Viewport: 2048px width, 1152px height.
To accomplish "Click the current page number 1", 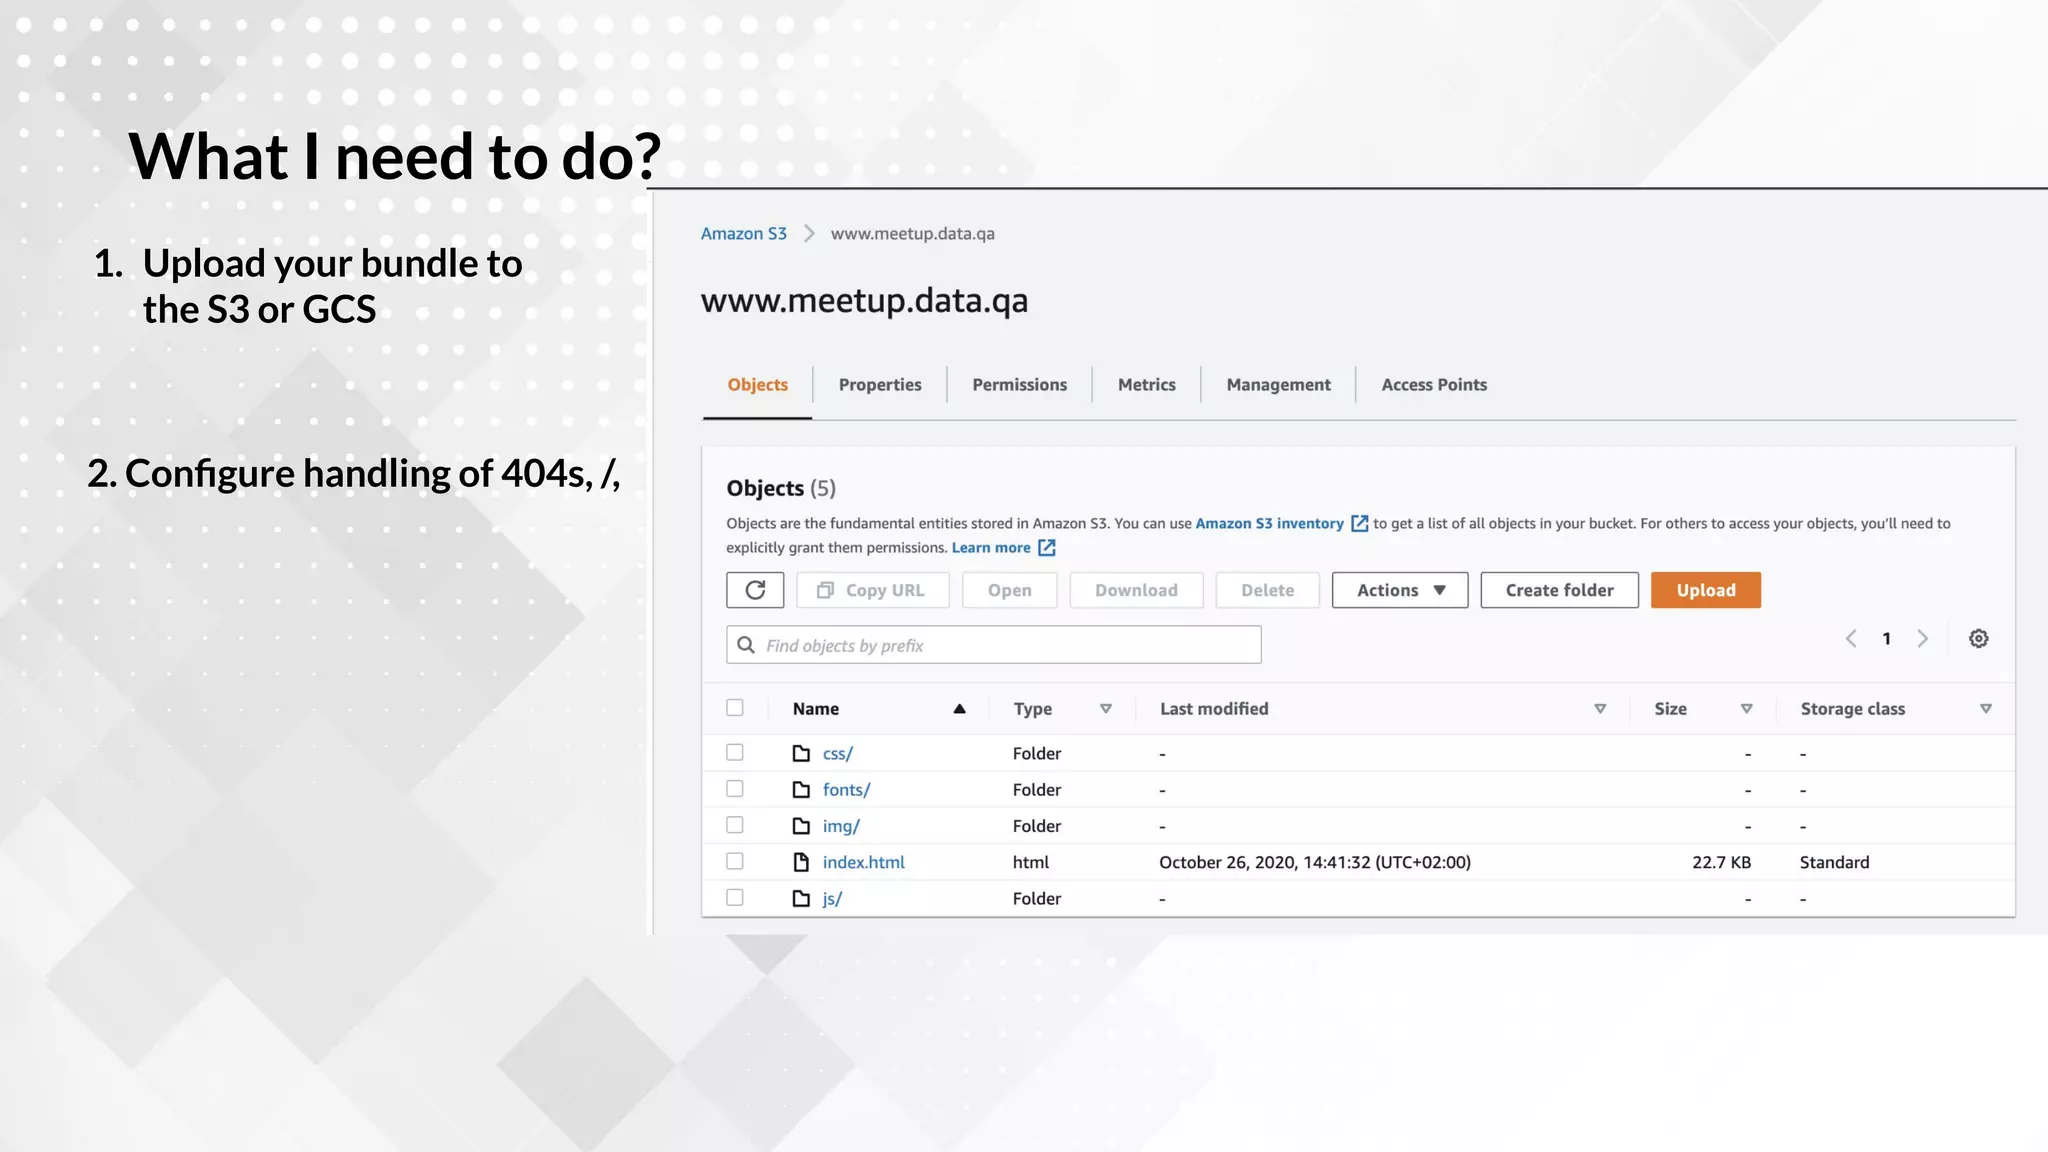I will (x=1886, y=638).
